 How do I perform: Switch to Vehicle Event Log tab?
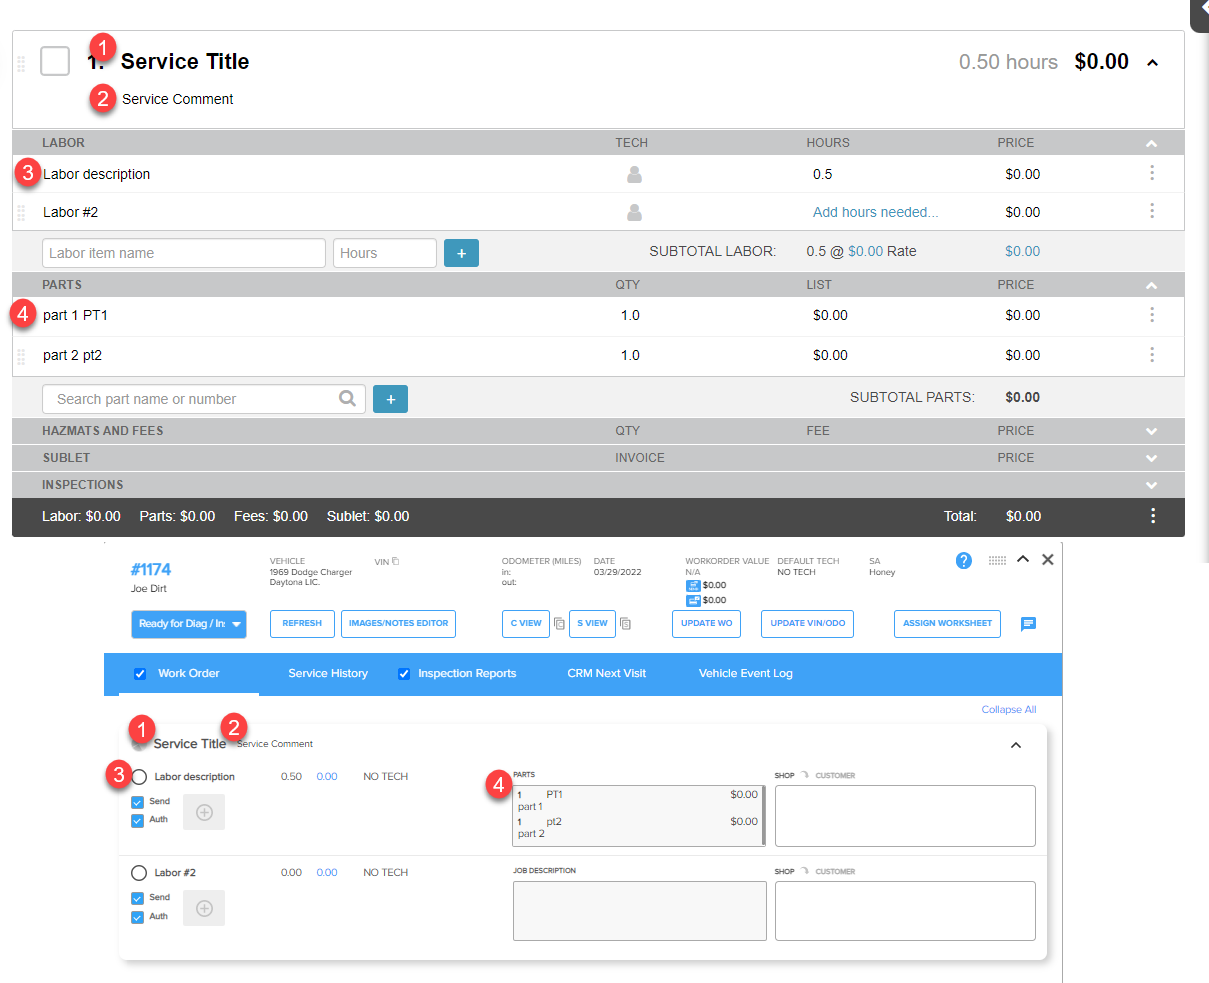745,674
